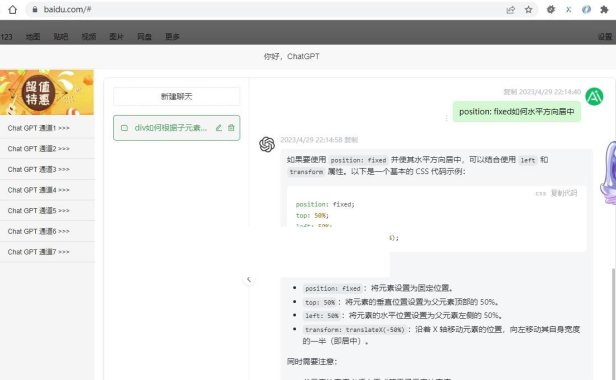The width and height of the screenshot is (616, 380).
Task: Delete the chat with the trash icon
Action: pos(231,128)
